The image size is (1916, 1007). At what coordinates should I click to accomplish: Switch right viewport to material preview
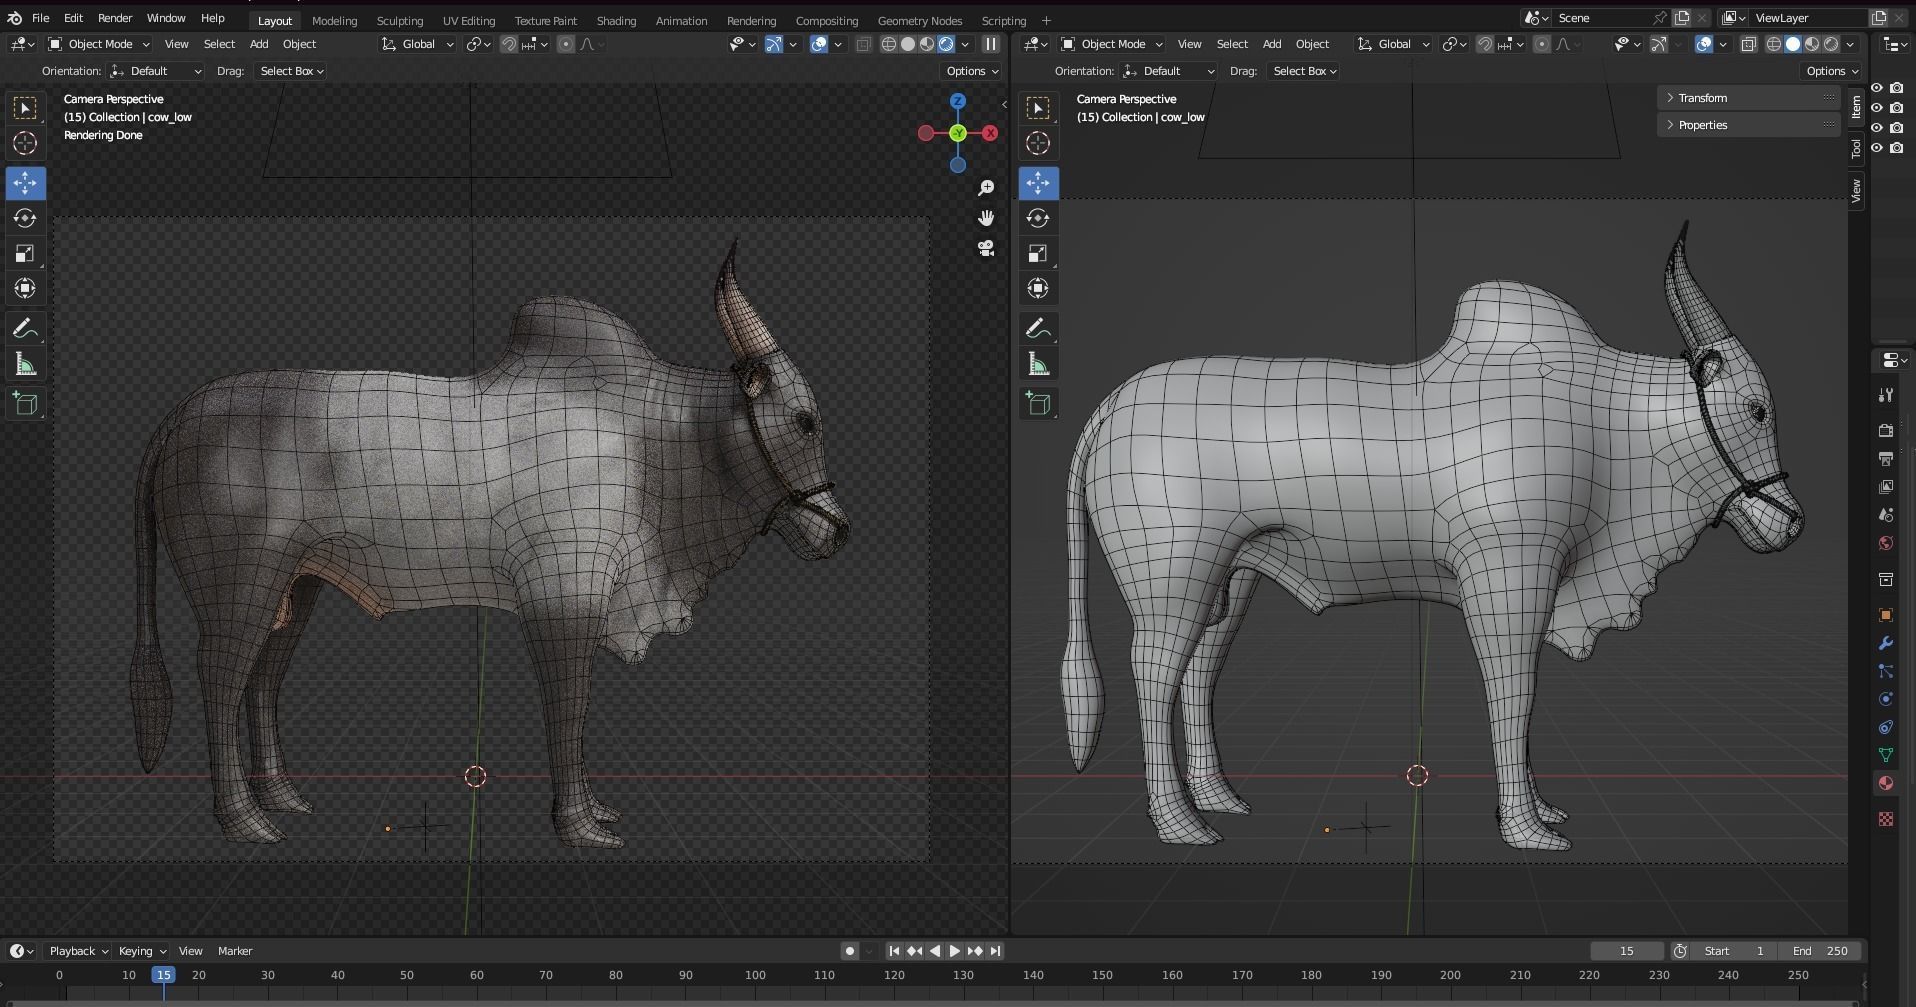[1812, 44]
